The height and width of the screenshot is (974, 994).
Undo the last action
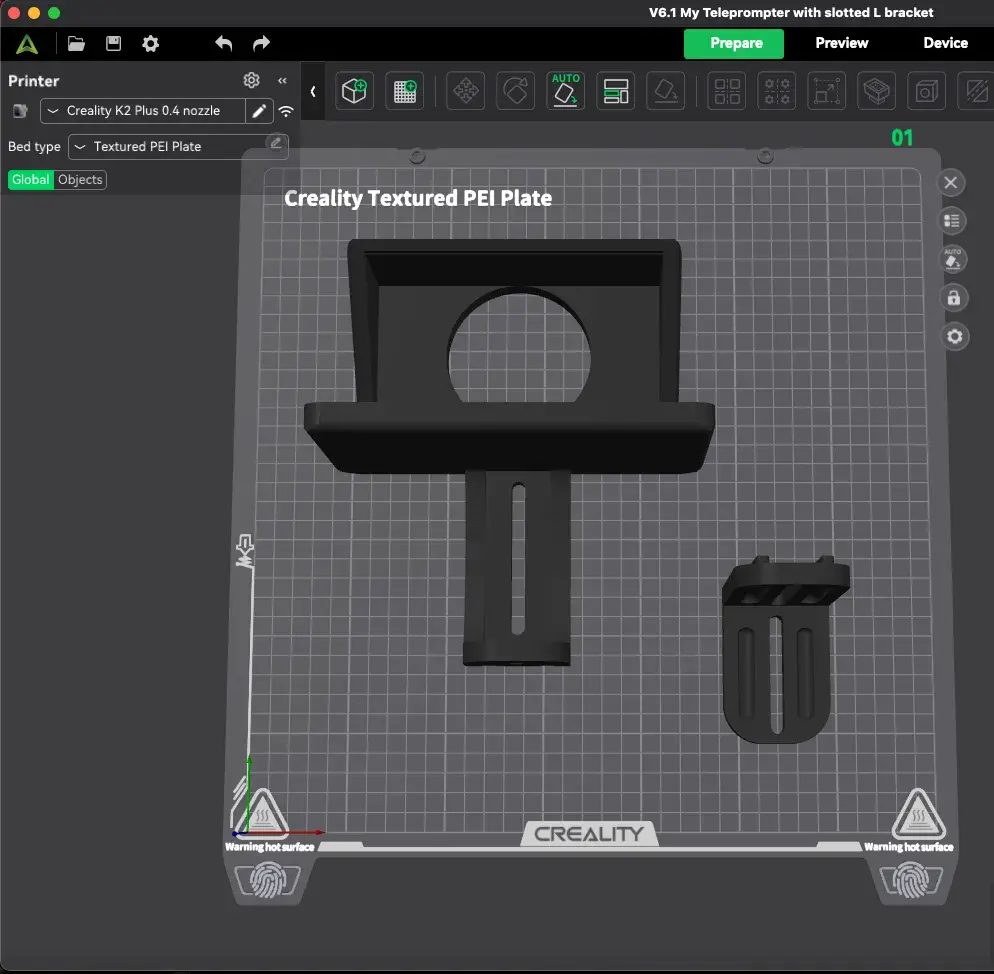(x=224, y=43)
